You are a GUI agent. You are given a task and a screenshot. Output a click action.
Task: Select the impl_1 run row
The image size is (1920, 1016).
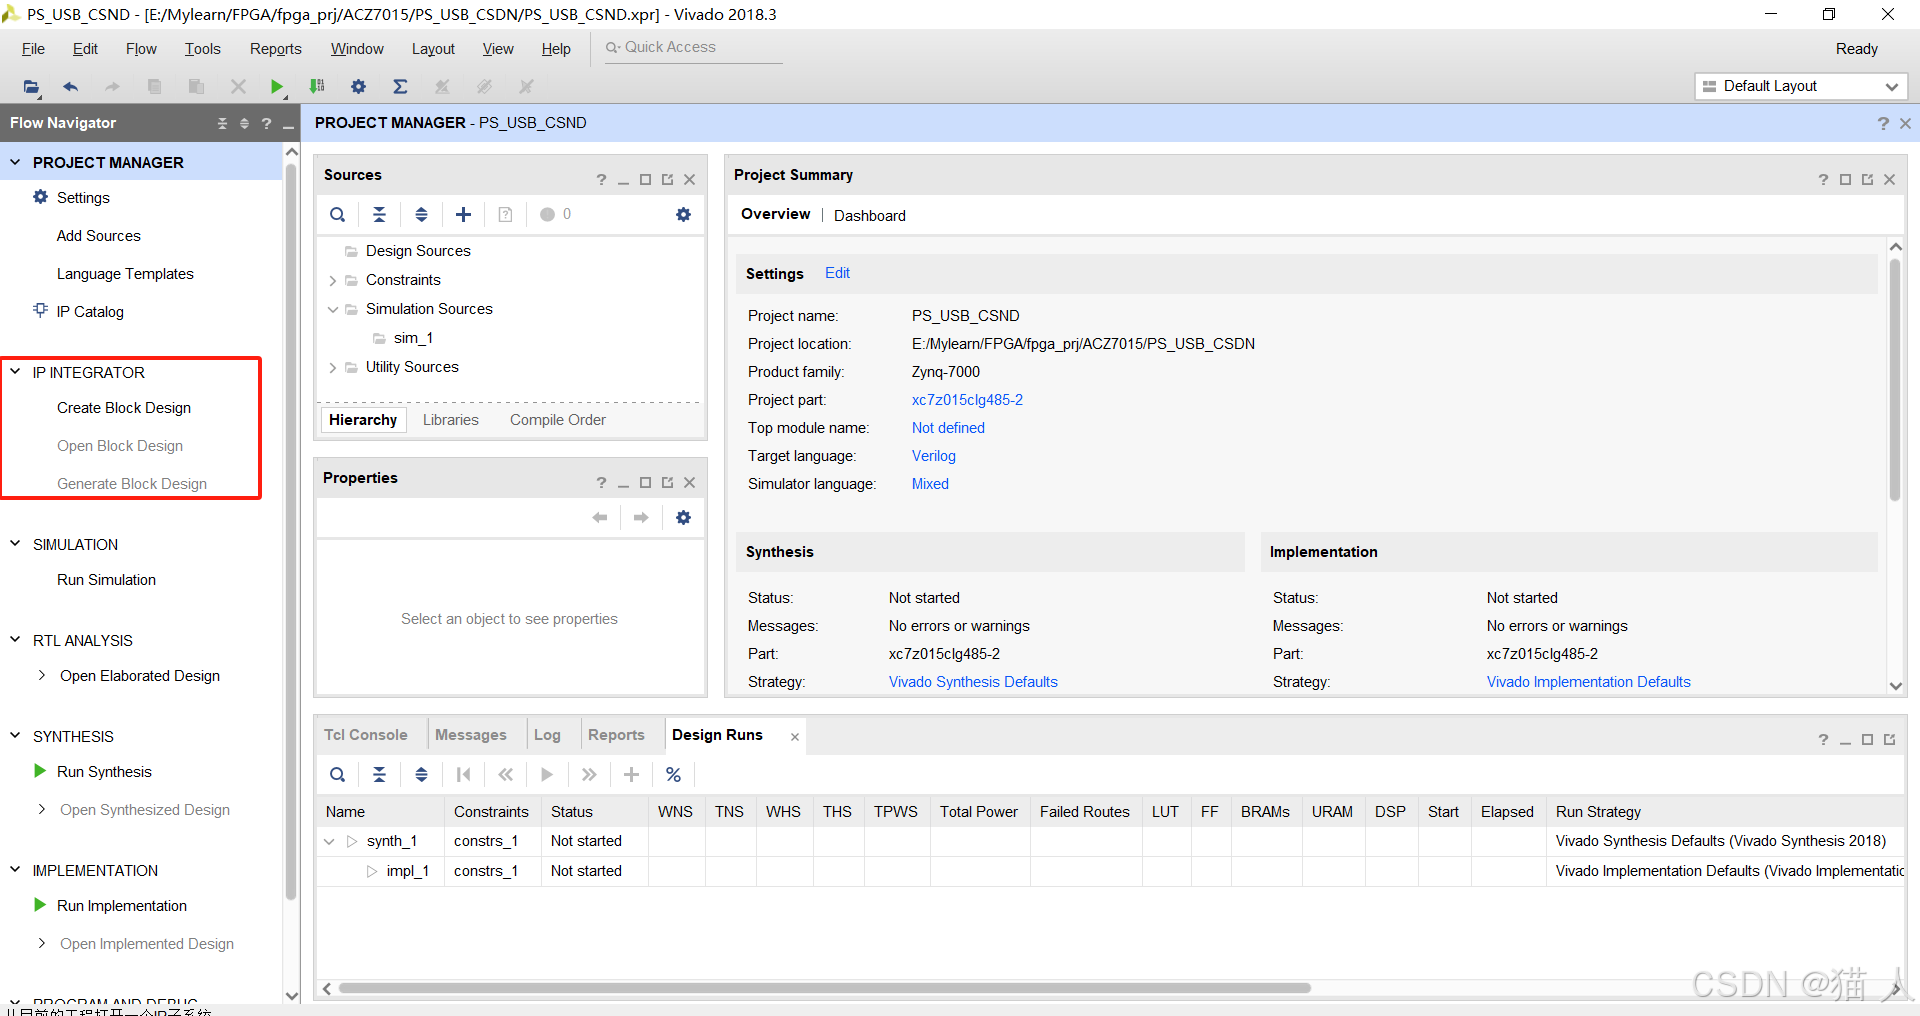pos(1110,872)
